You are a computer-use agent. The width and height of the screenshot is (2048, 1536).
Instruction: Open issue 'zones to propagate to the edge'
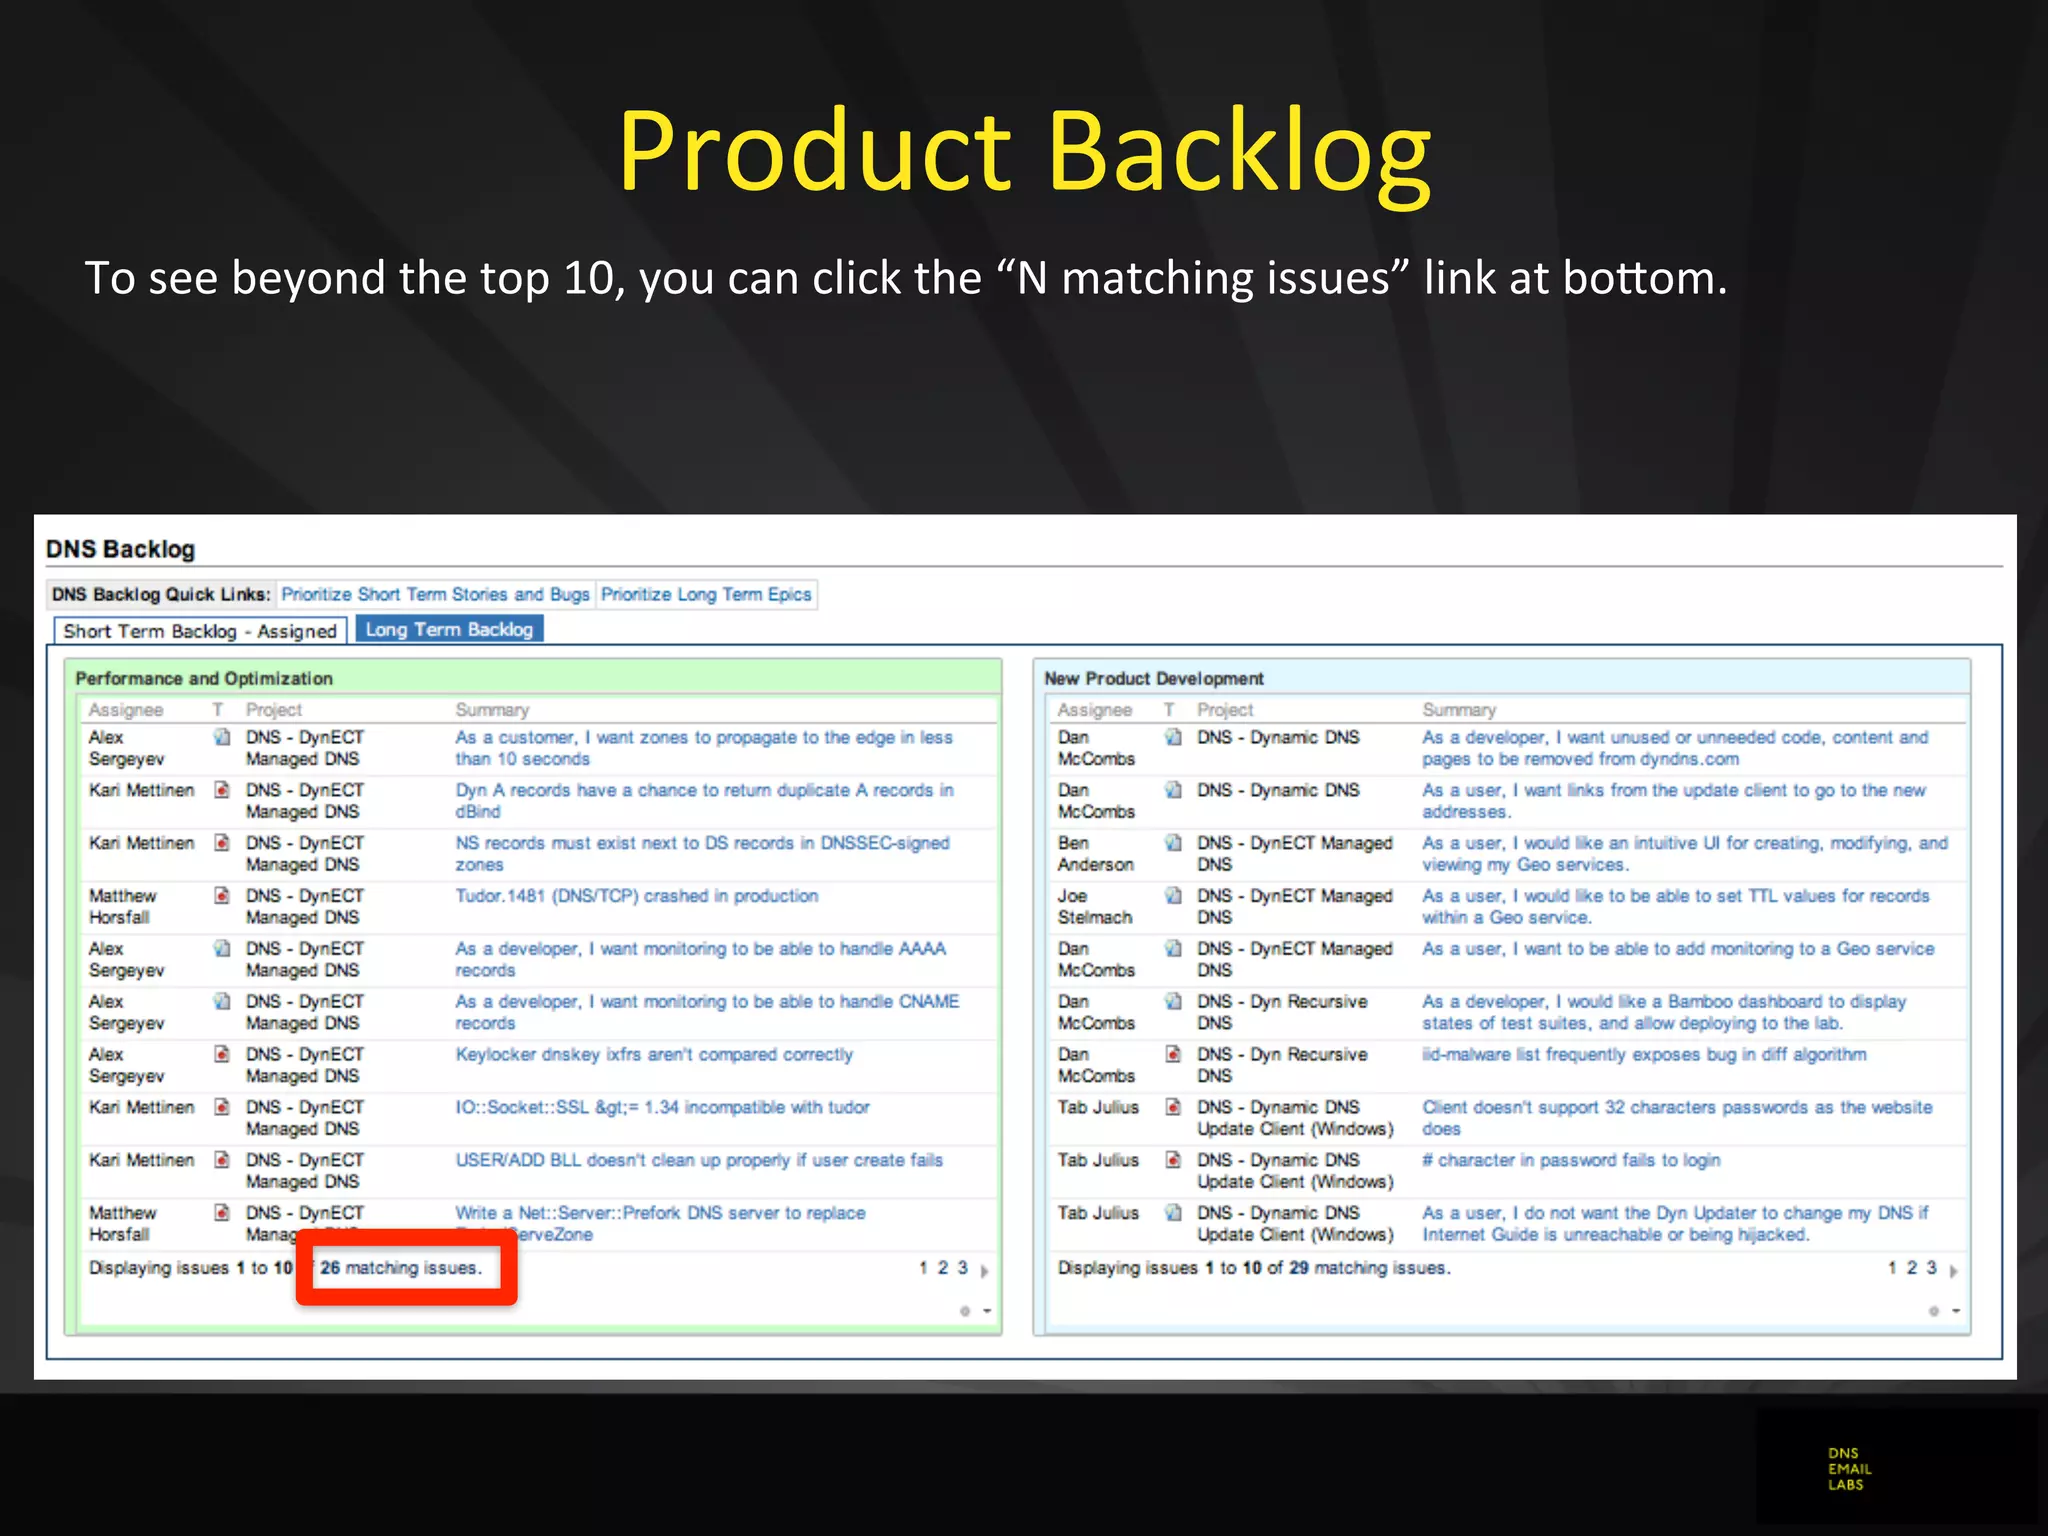tap(704, 748)
